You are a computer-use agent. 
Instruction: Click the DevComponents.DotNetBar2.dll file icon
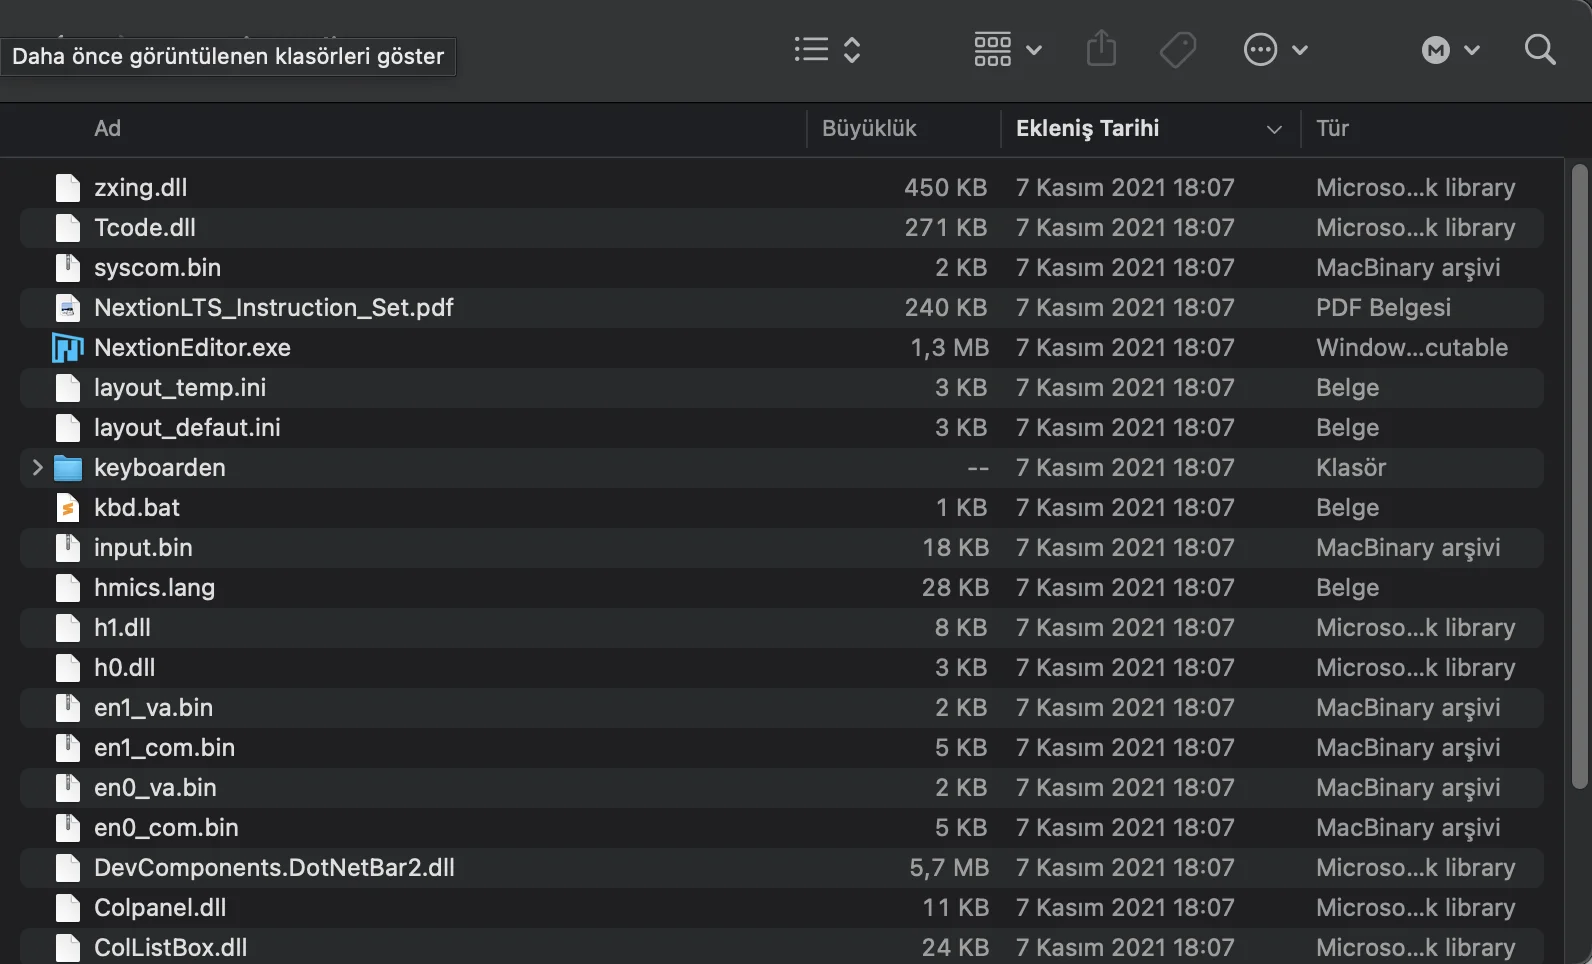pos(67,867)
